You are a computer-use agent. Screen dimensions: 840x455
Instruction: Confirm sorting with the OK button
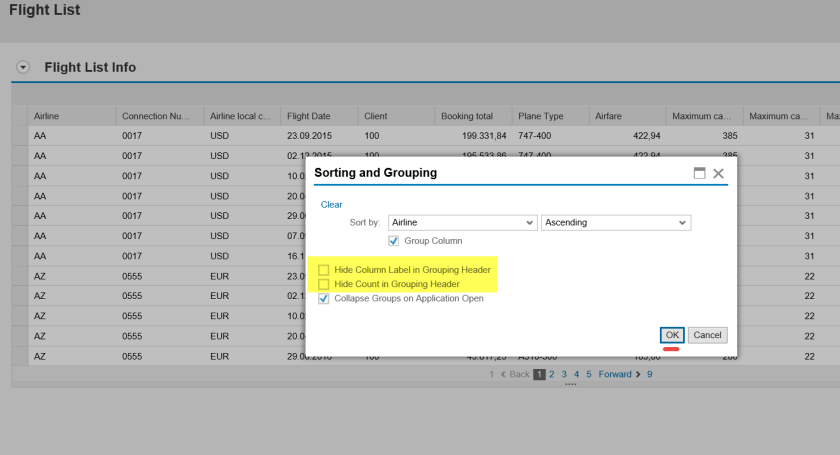coord(672,335)
